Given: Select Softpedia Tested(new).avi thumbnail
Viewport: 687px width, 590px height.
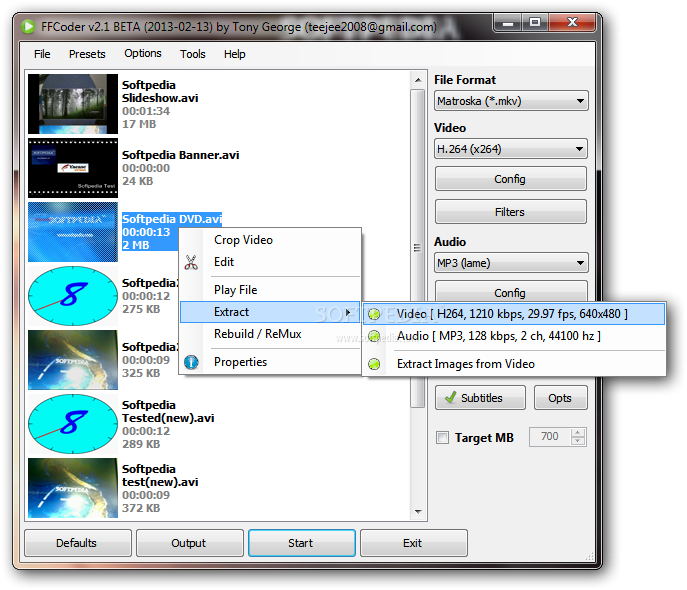Looking at the screenshot, I should point(73,424).
